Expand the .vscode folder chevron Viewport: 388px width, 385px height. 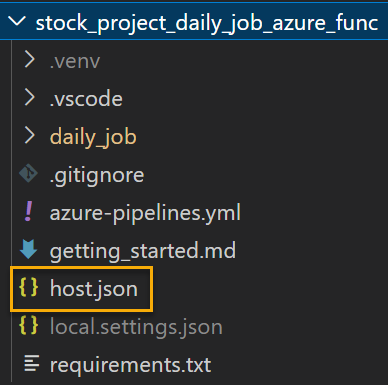tap(30, 98)
